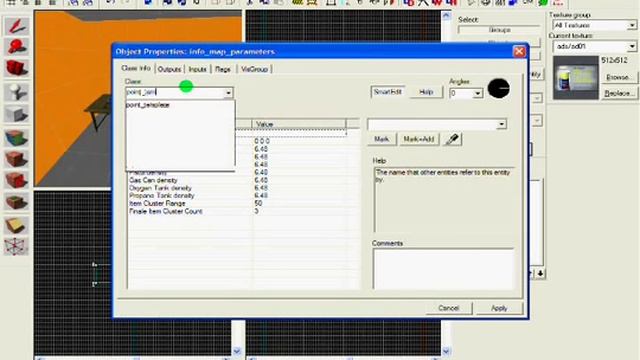
Task: Click the down arrow button right of dialog
Action: 540,273
